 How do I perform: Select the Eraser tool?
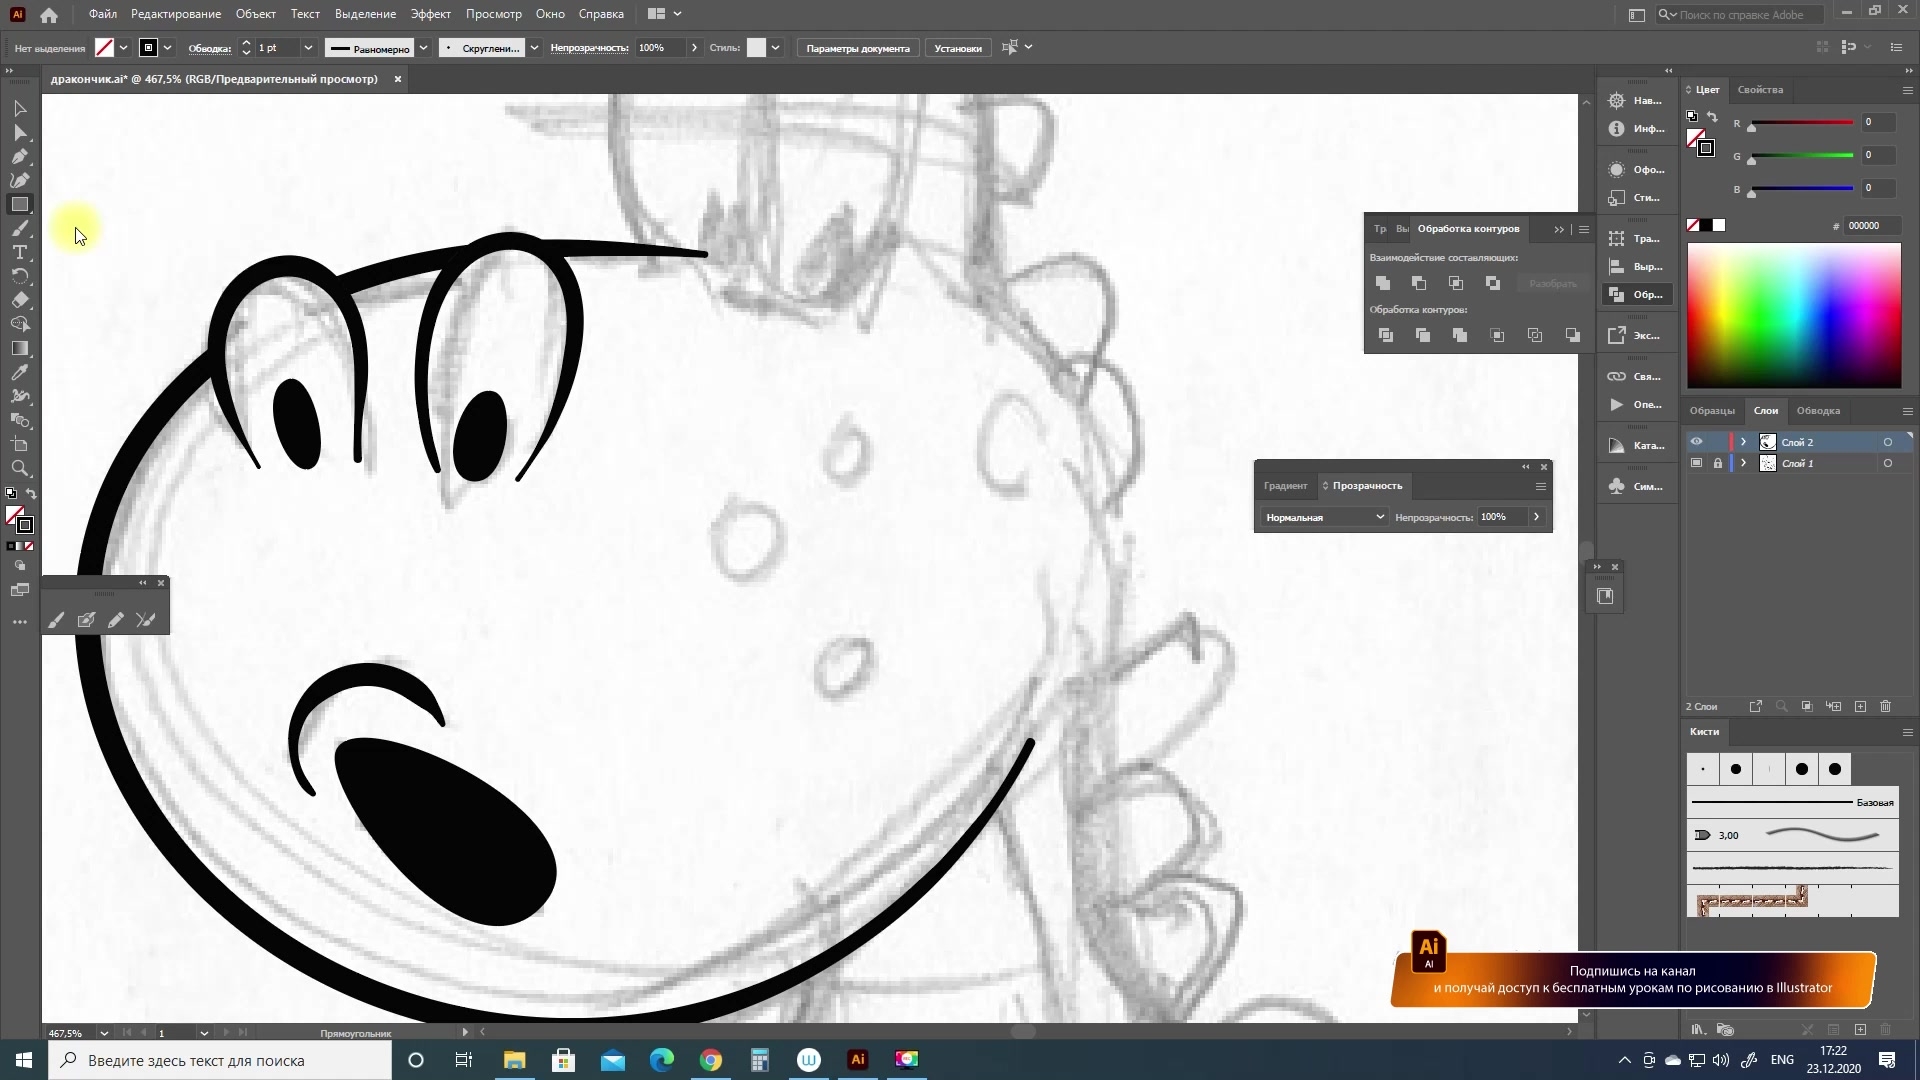(20, 300)
